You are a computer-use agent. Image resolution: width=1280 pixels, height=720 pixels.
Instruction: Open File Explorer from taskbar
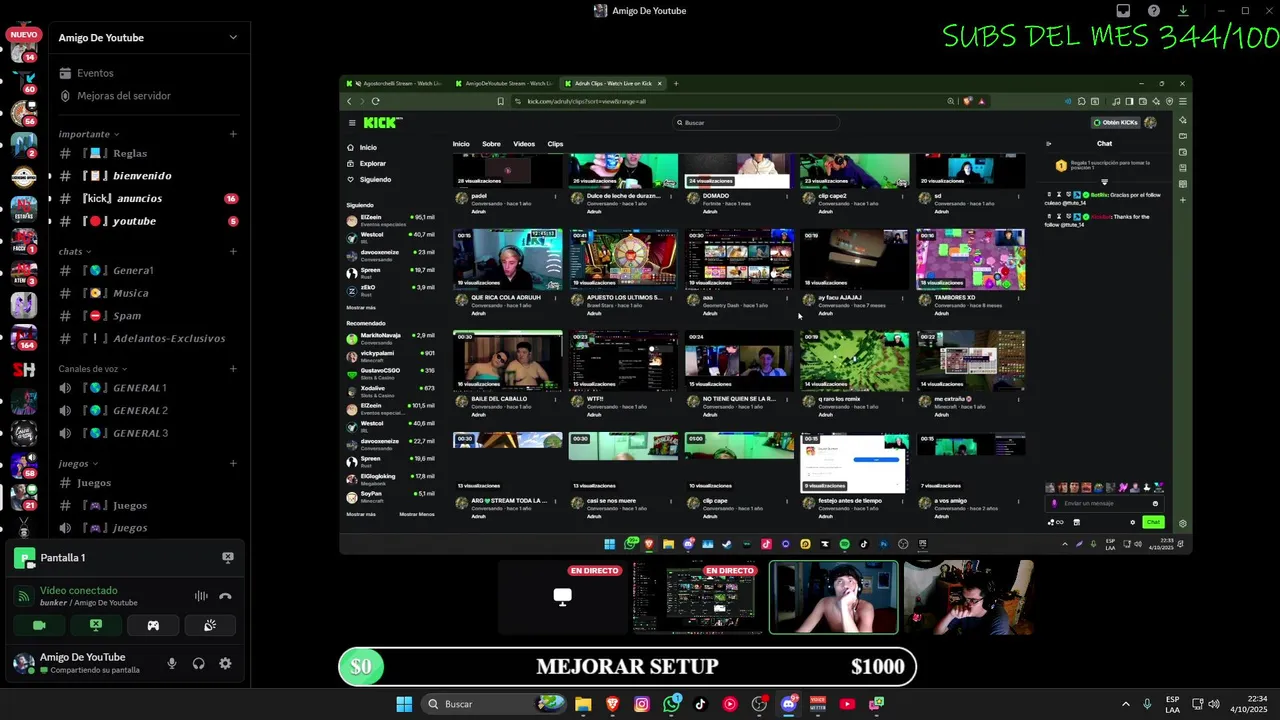583,704
